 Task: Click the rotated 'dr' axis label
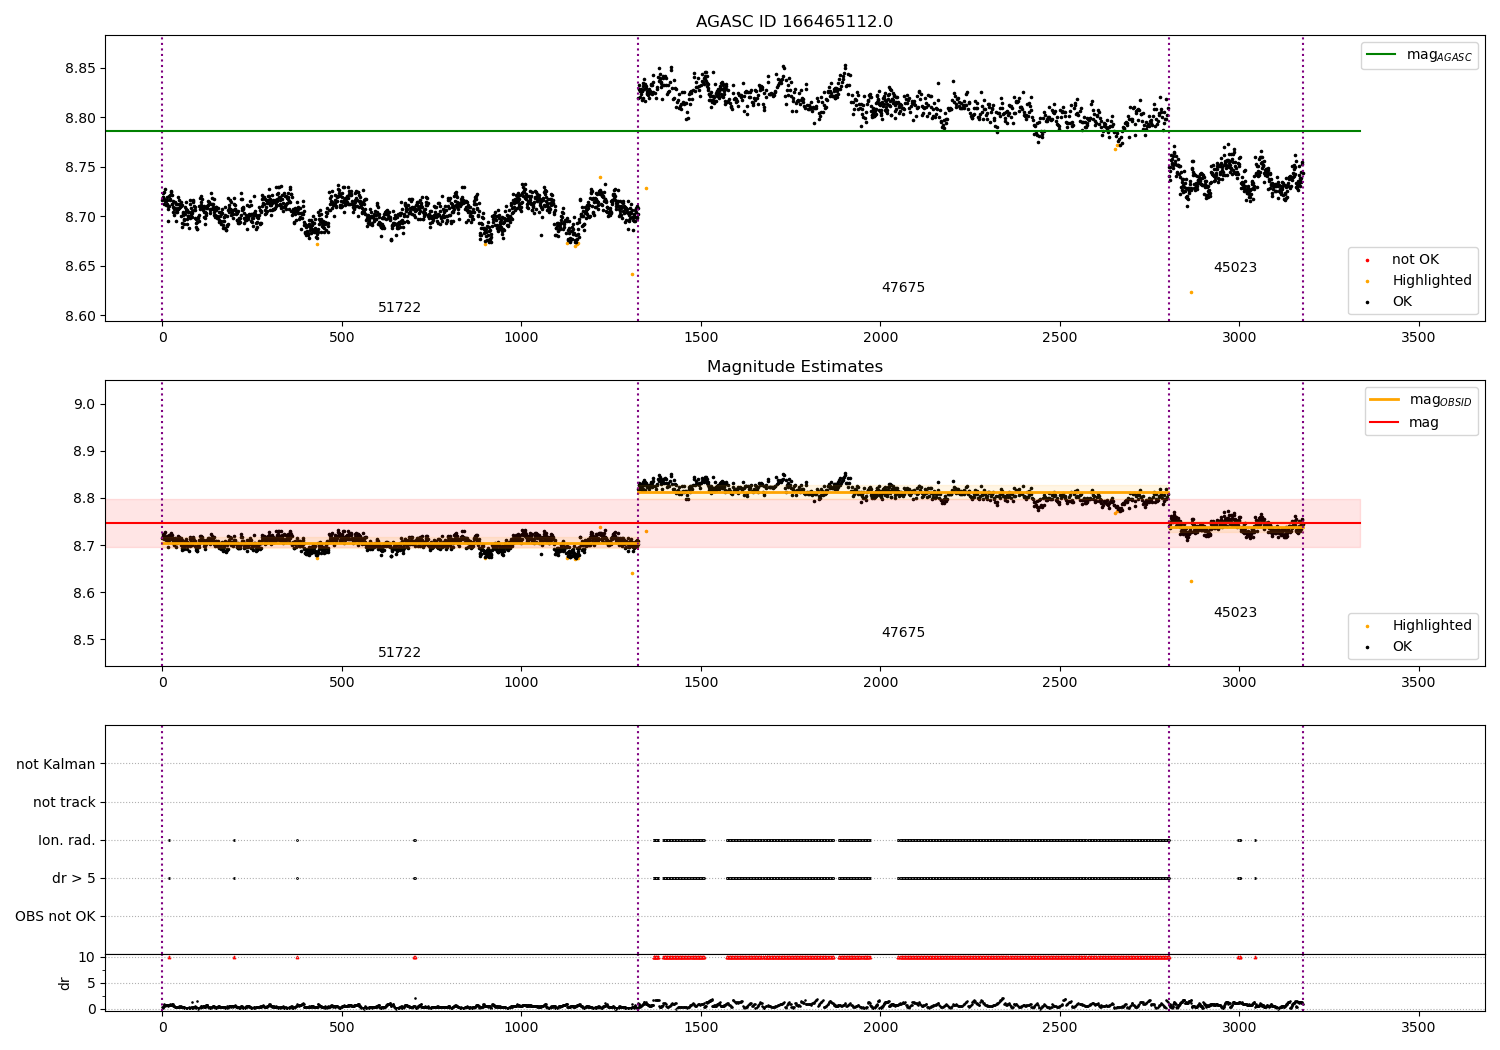pos(65,983)
